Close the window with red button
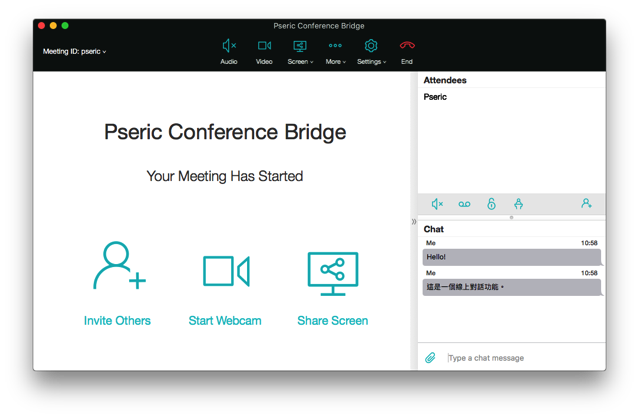 [x=41, y=26]
